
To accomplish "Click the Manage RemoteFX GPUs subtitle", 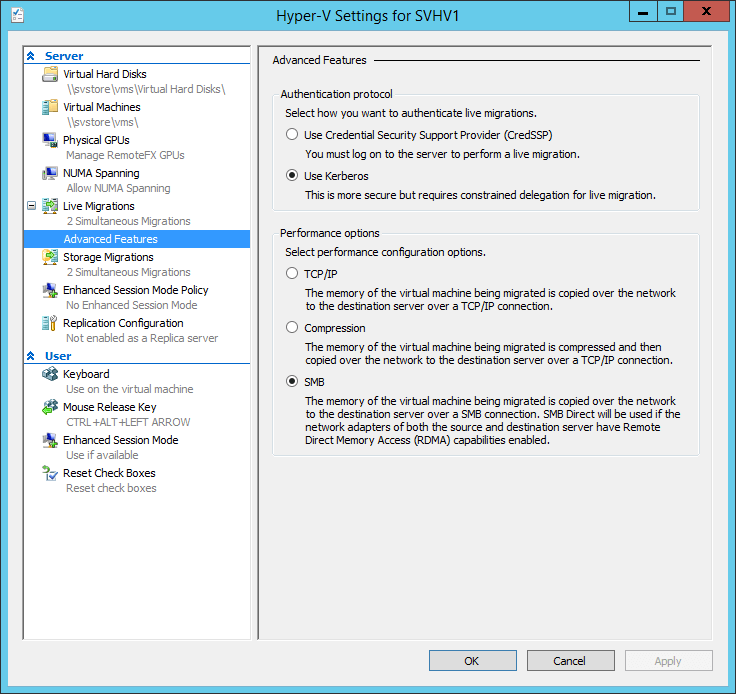I will 125,155.
